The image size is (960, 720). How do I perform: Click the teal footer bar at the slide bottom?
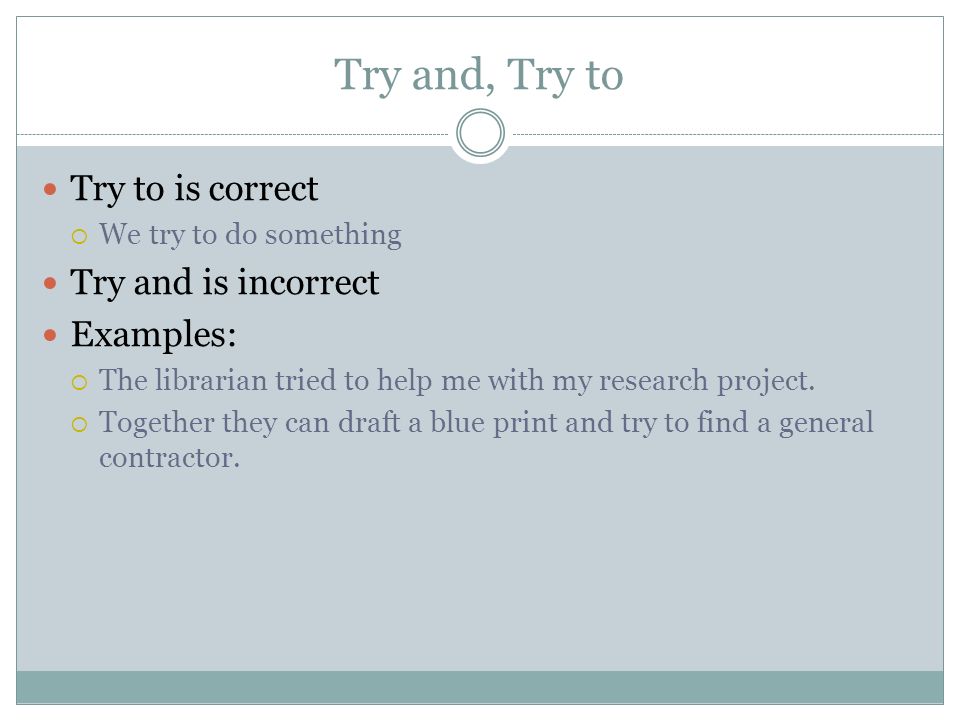tap(480, 688)
